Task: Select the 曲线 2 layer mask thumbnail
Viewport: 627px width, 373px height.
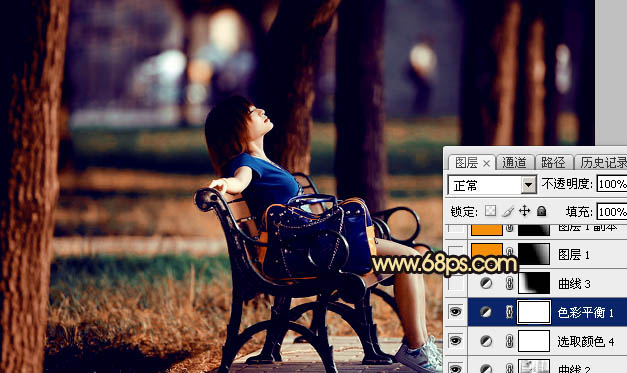Action: pyautogui.click(x=534, y=366)
